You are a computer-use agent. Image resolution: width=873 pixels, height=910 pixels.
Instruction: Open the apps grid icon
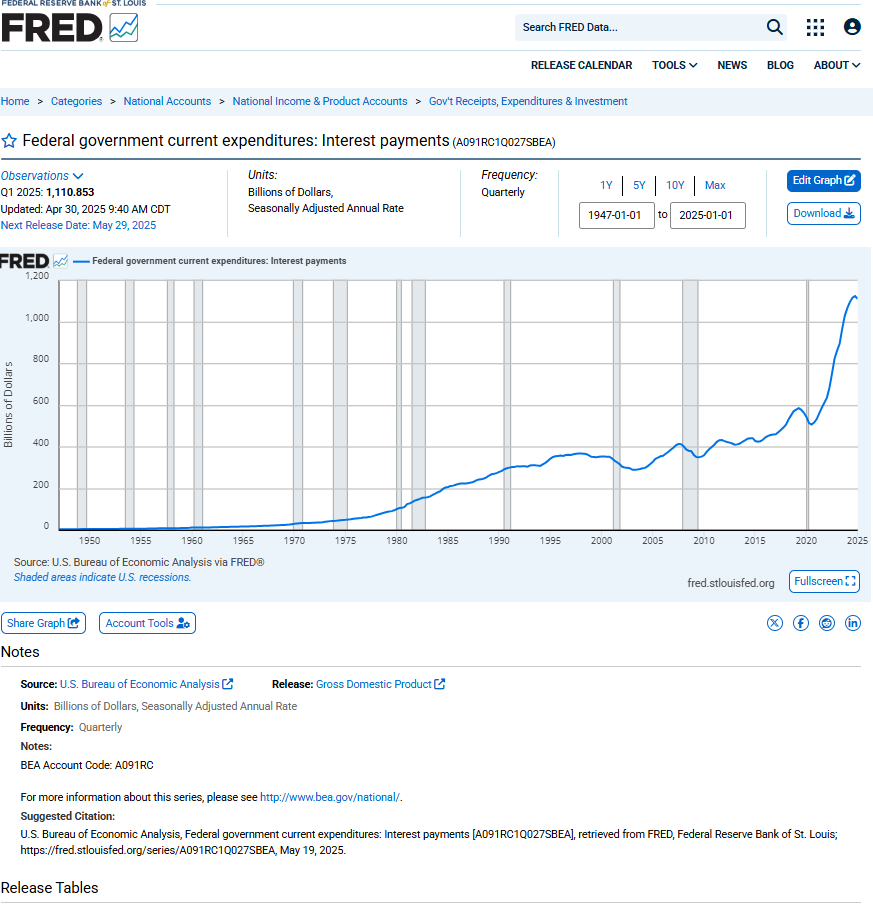pos(815,27)
